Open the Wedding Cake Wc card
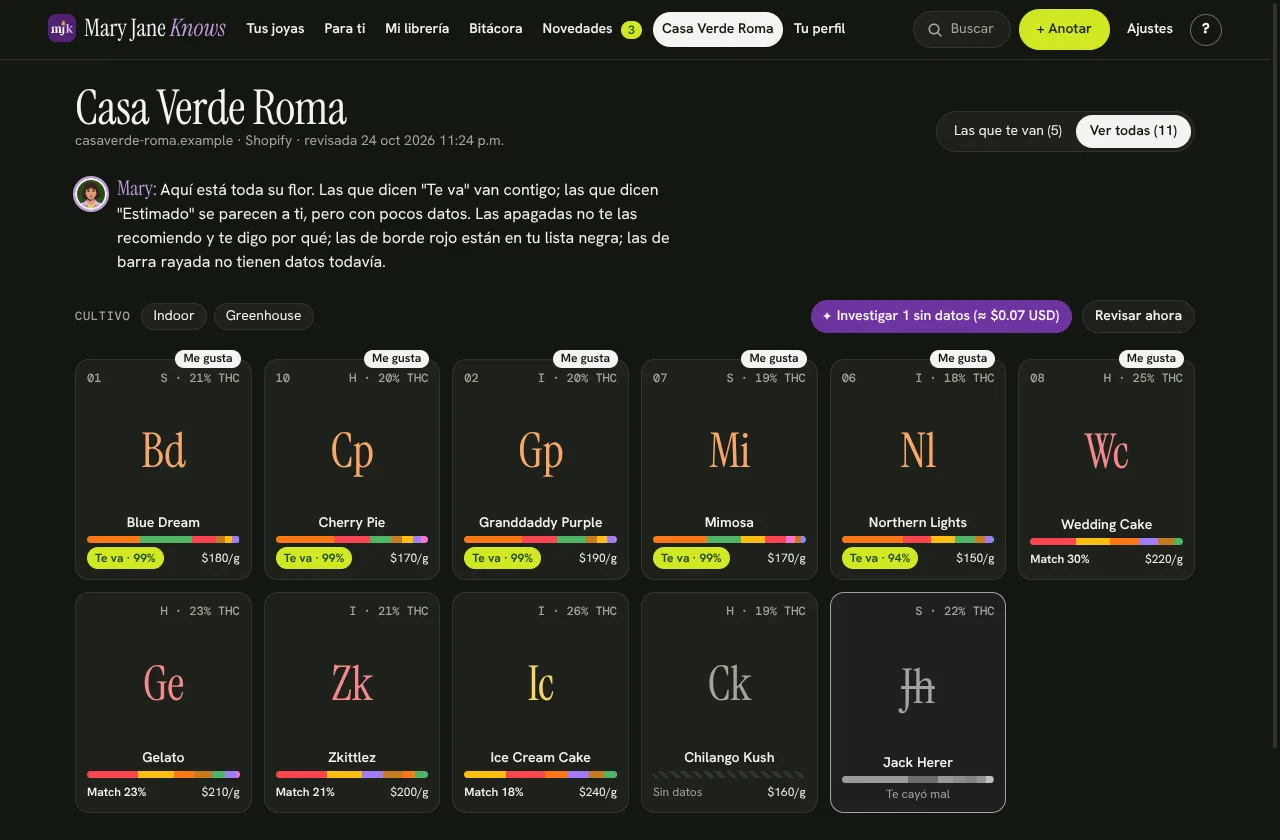Screen dimensions: 1280x840 coord(1107,470)
